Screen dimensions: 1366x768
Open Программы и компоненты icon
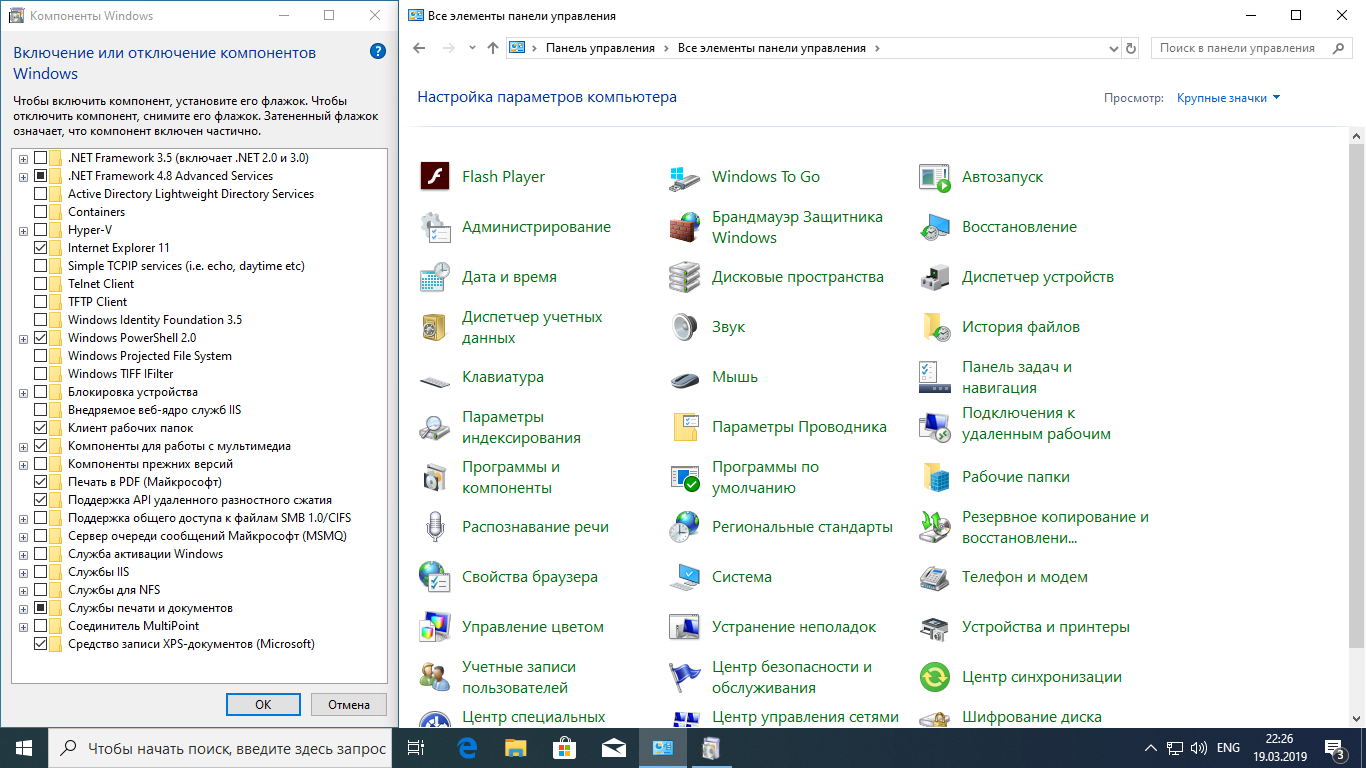point(435,477)
